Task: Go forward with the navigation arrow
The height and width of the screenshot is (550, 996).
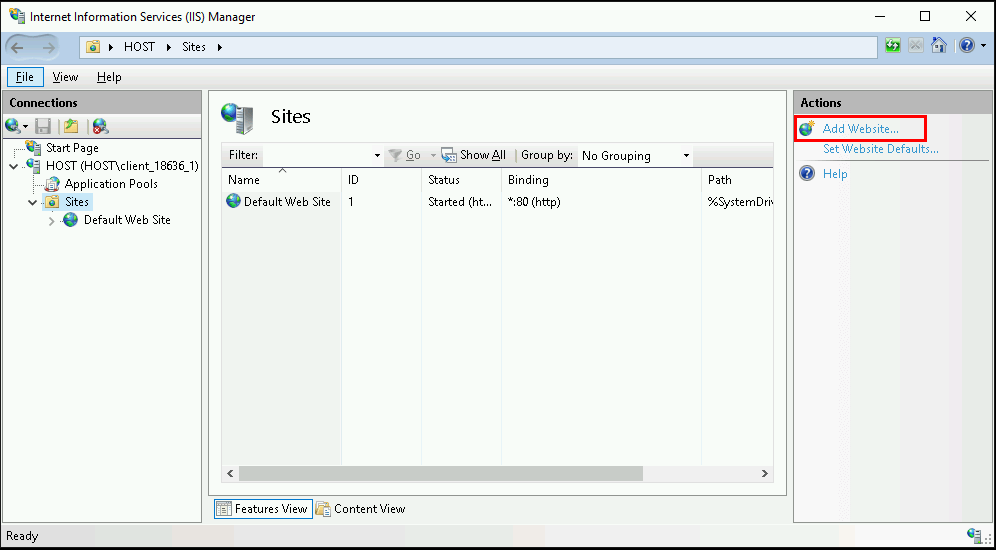Action: click(48, 47)
